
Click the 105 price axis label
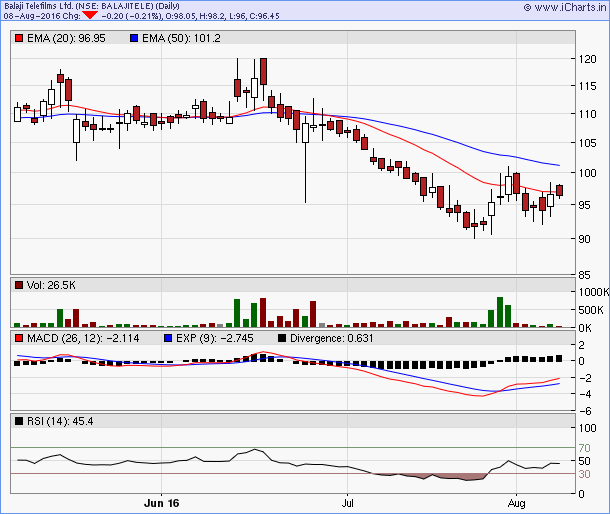pos(587,143)
